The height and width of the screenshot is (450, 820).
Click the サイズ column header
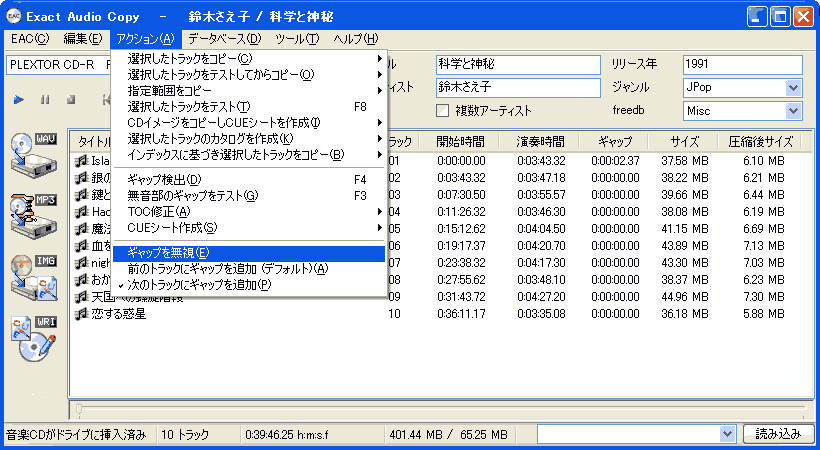[685, 141]
